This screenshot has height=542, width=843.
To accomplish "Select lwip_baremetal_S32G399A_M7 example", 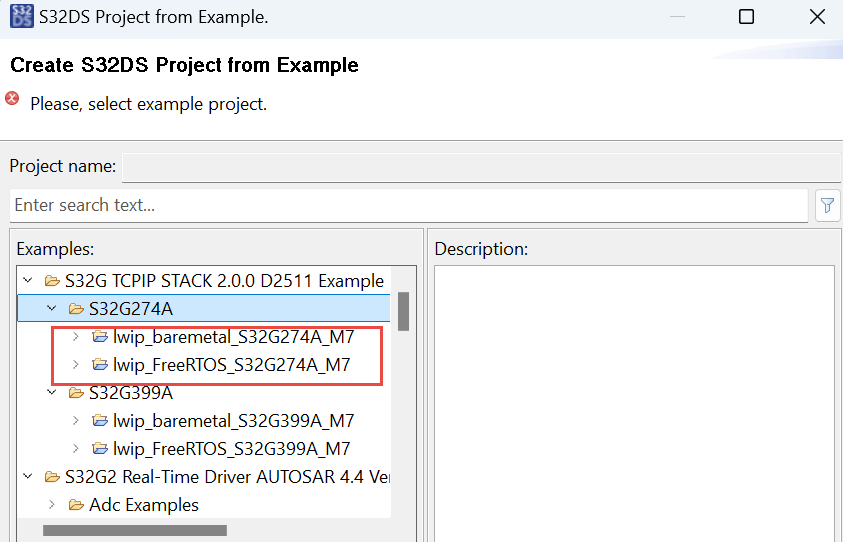I will click(233, 420).
